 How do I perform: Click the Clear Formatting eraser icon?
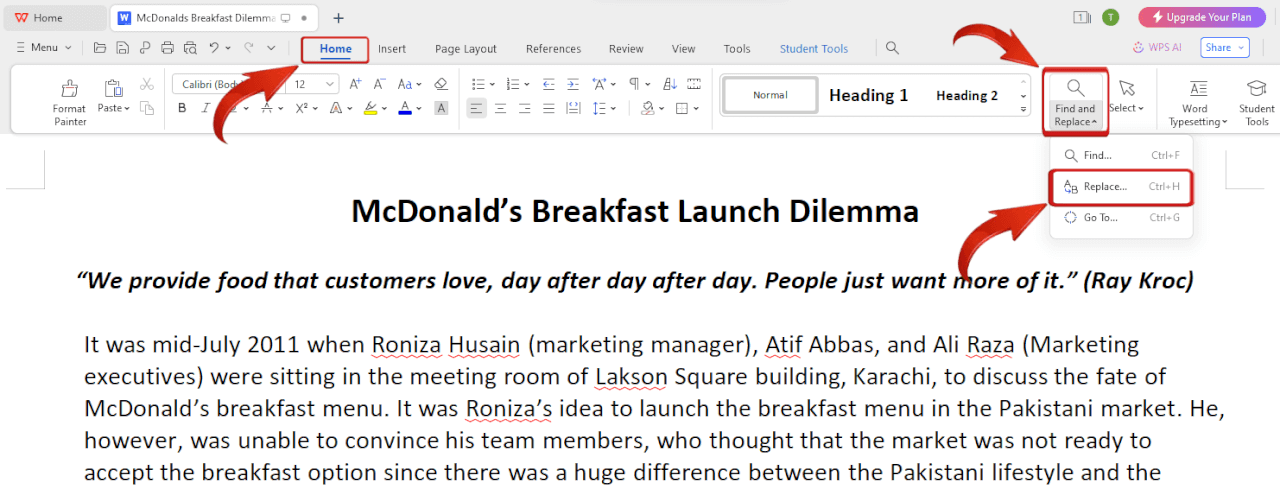tap(441, 84)
